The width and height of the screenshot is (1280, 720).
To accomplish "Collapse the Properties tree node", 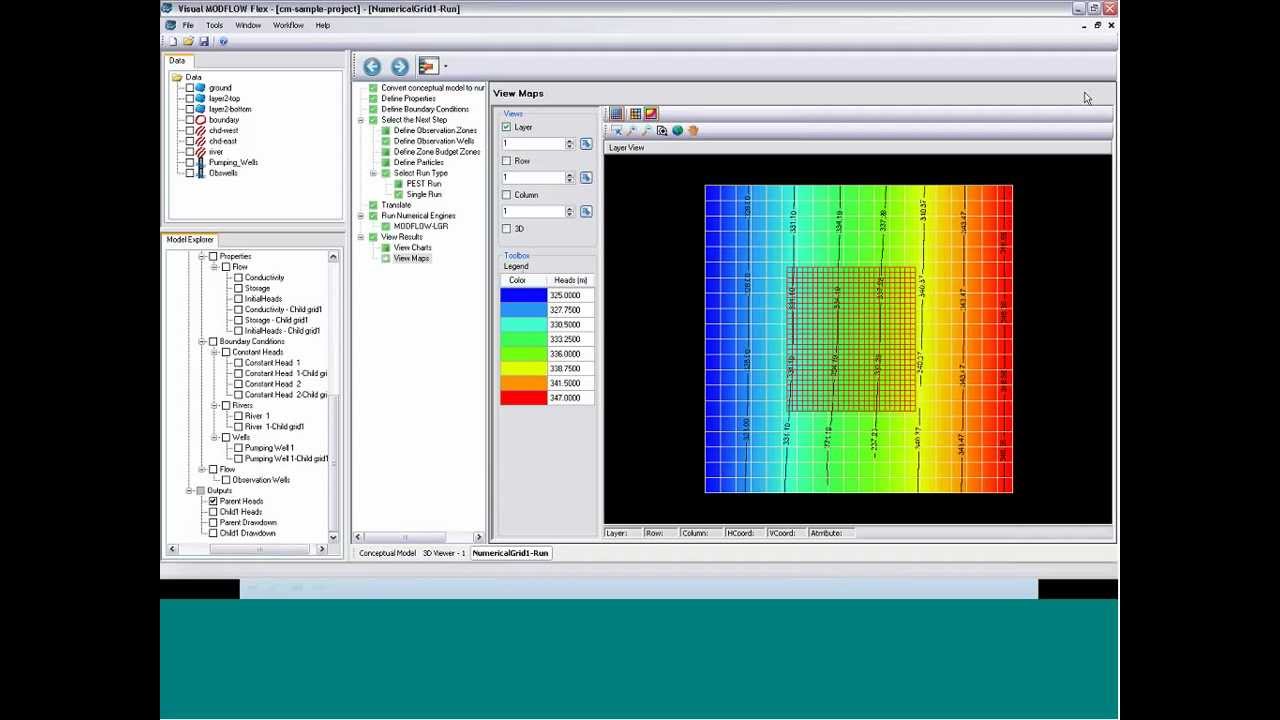I will click(201, 257).
